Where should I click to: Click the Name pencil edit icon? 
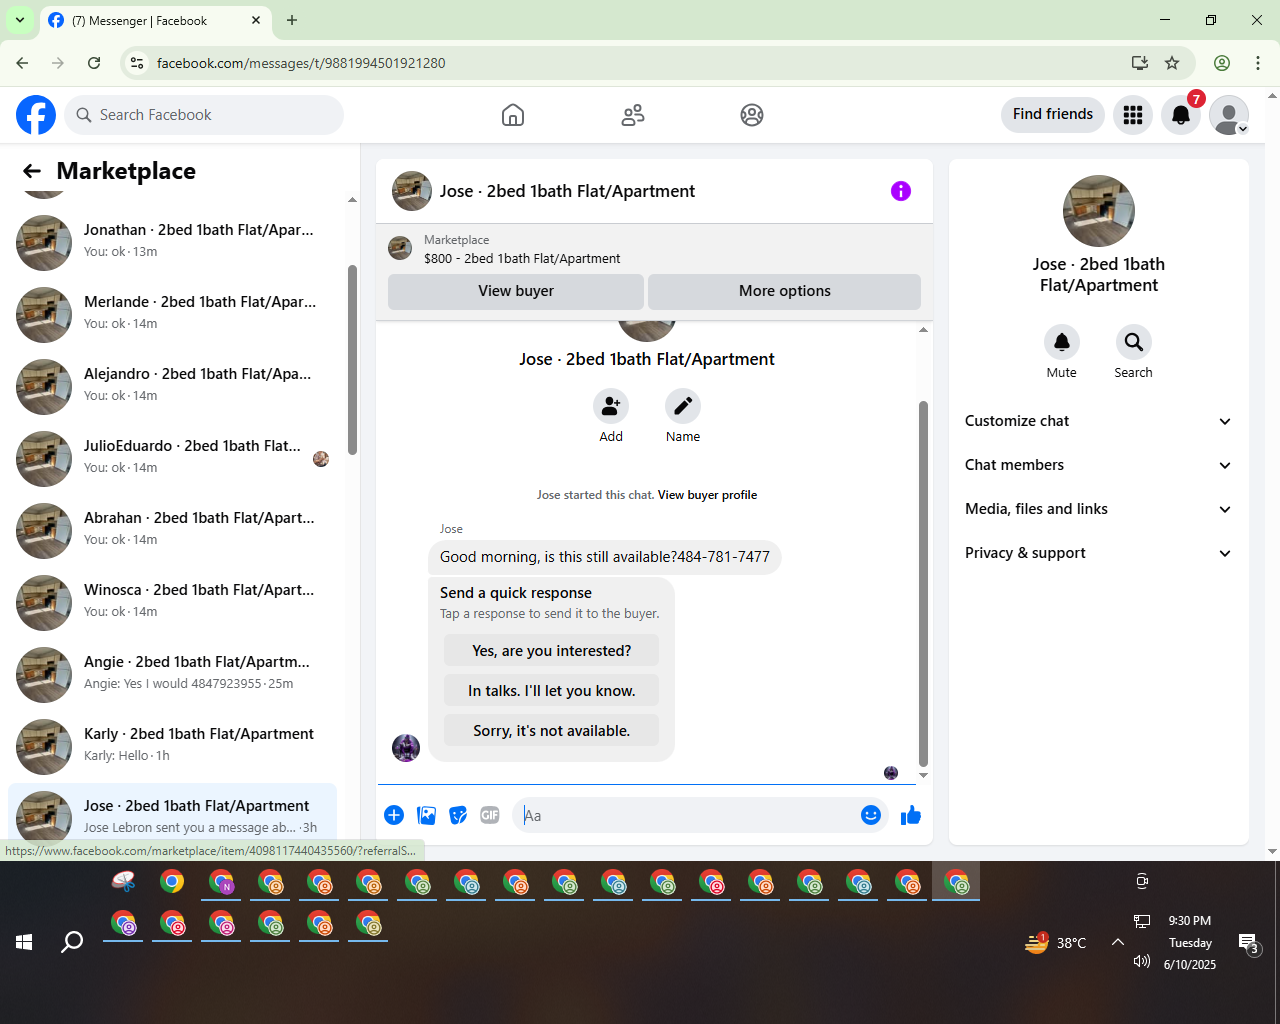[x=683, y=406]
